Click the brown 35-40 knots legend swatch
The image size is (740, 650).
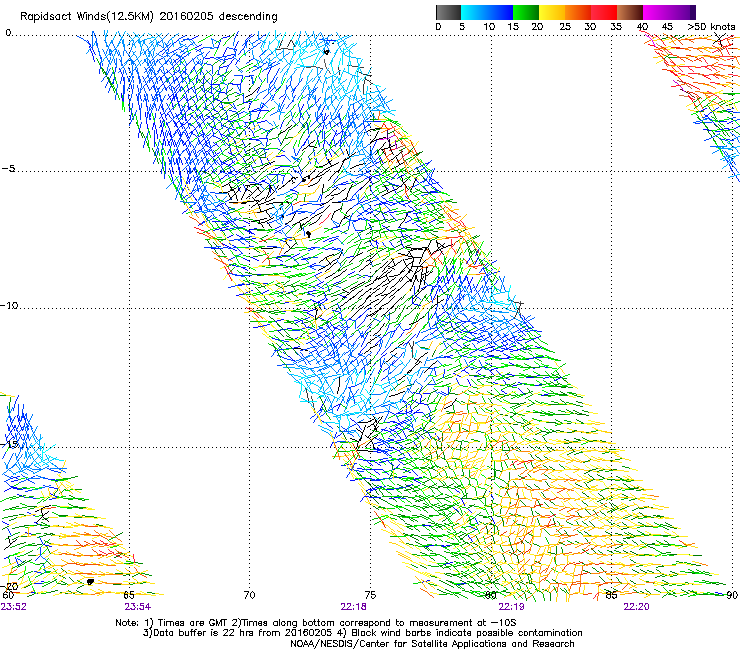tap(630, 12)
